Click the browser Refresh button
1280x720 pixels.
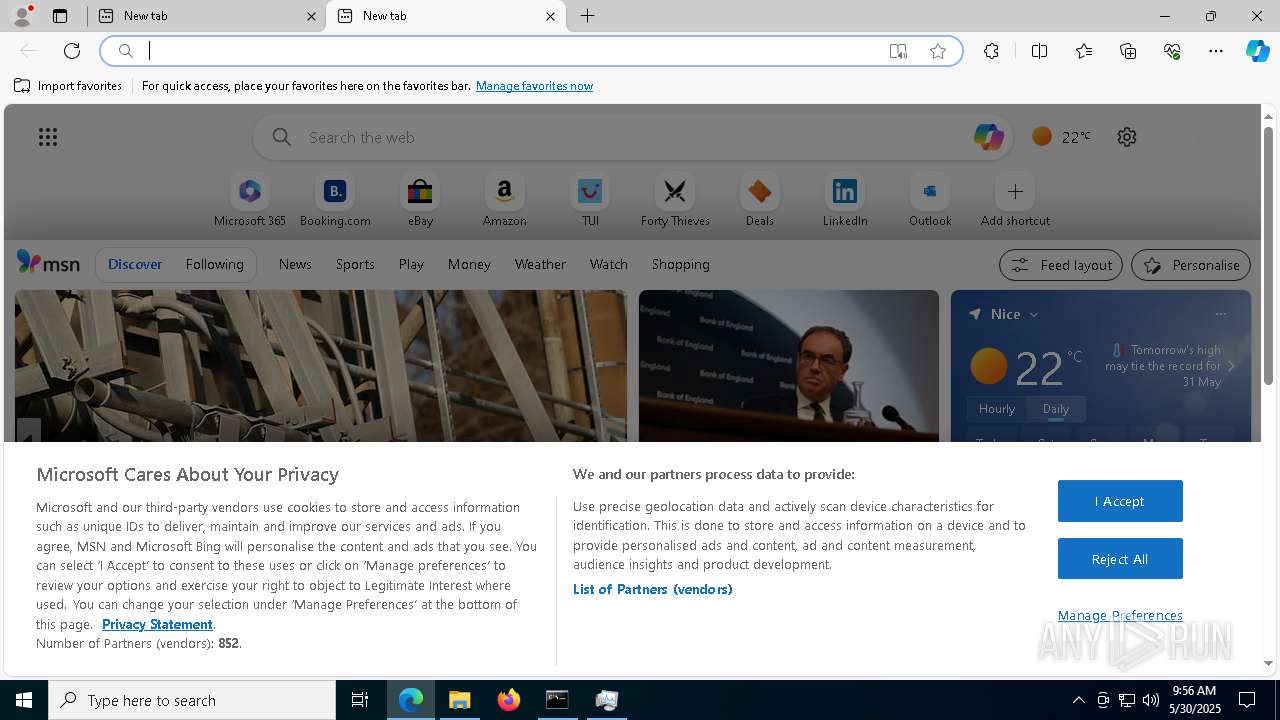point(72,51)
